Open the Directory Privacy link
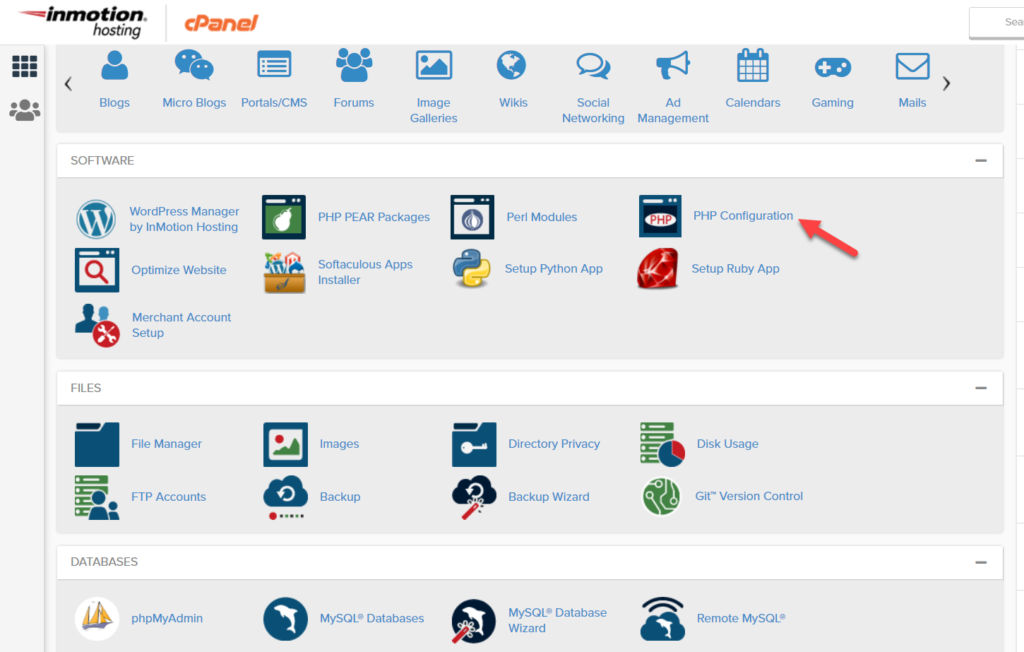Viewport: 1024px width, 652px height. [x=554, y=444]
